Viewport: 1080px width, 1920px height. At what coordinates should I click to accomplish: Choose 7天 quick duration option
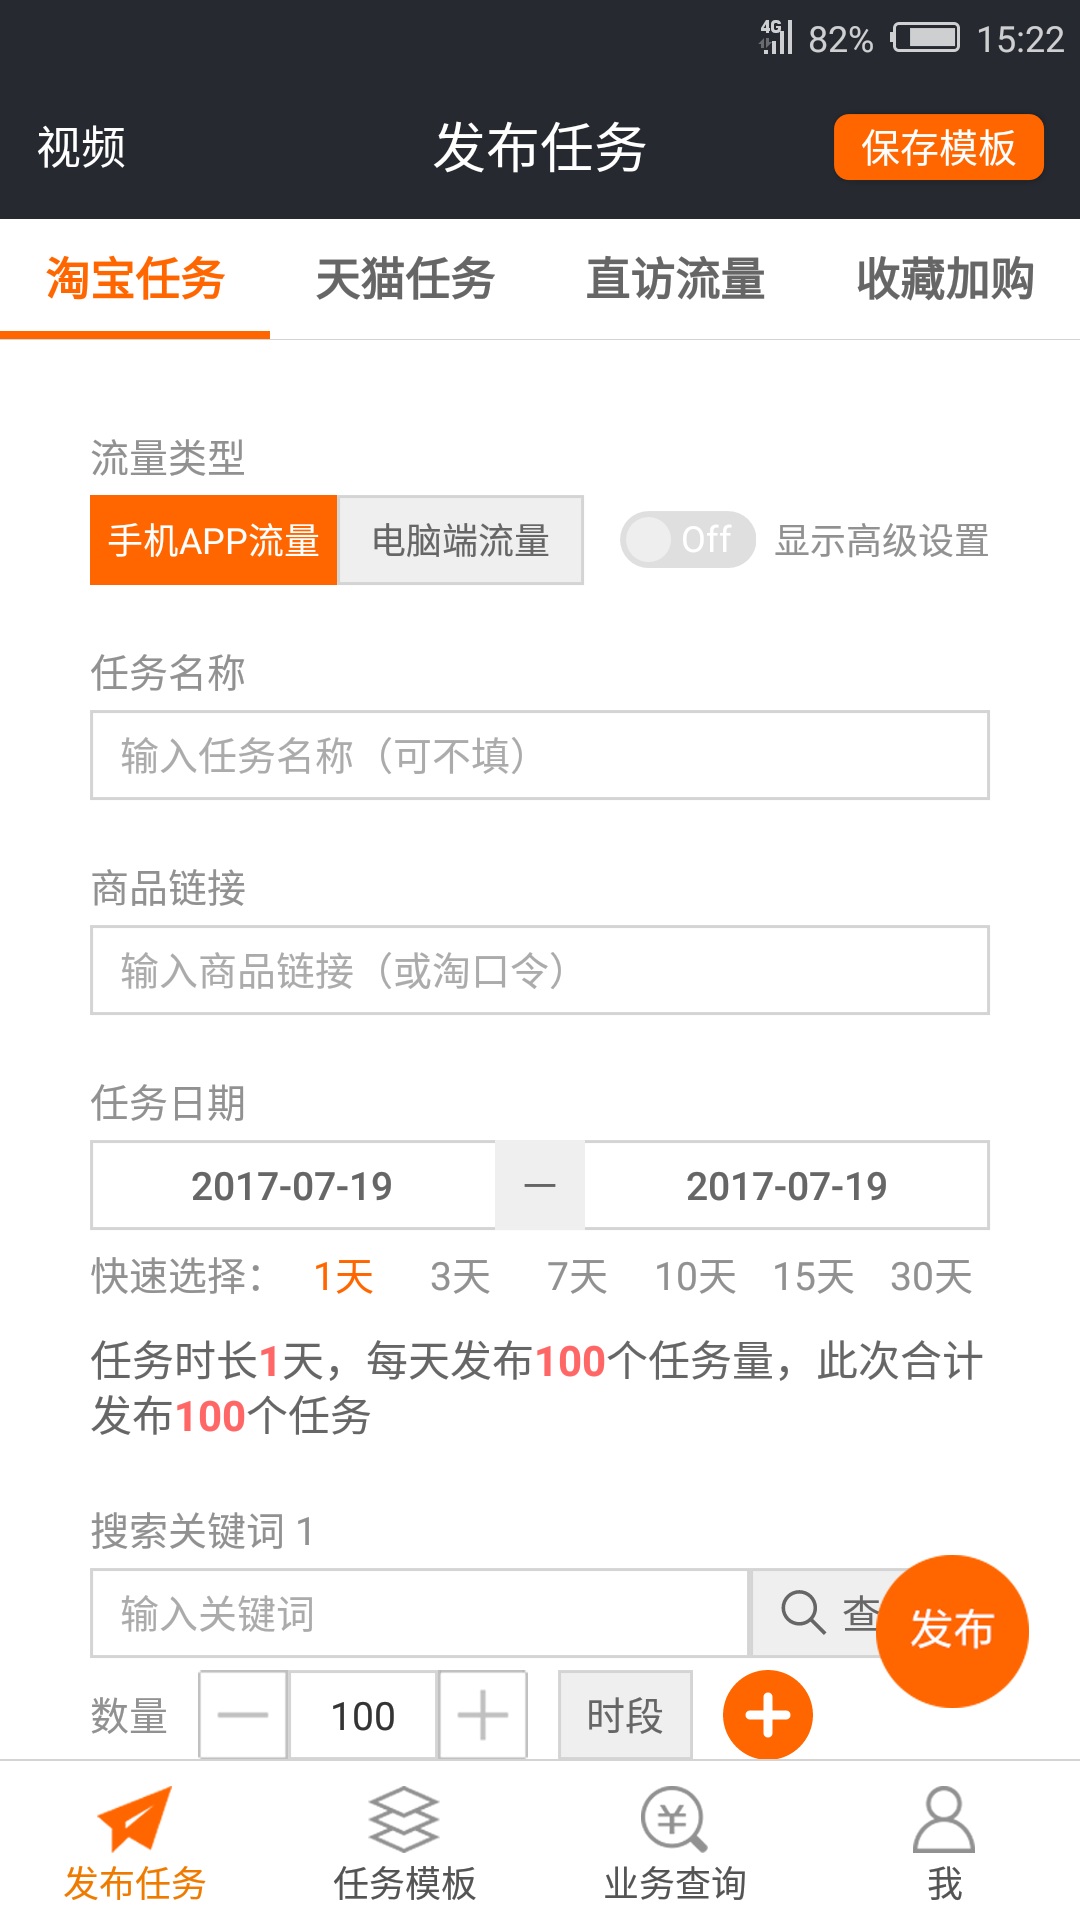(x=577, y=1277)
